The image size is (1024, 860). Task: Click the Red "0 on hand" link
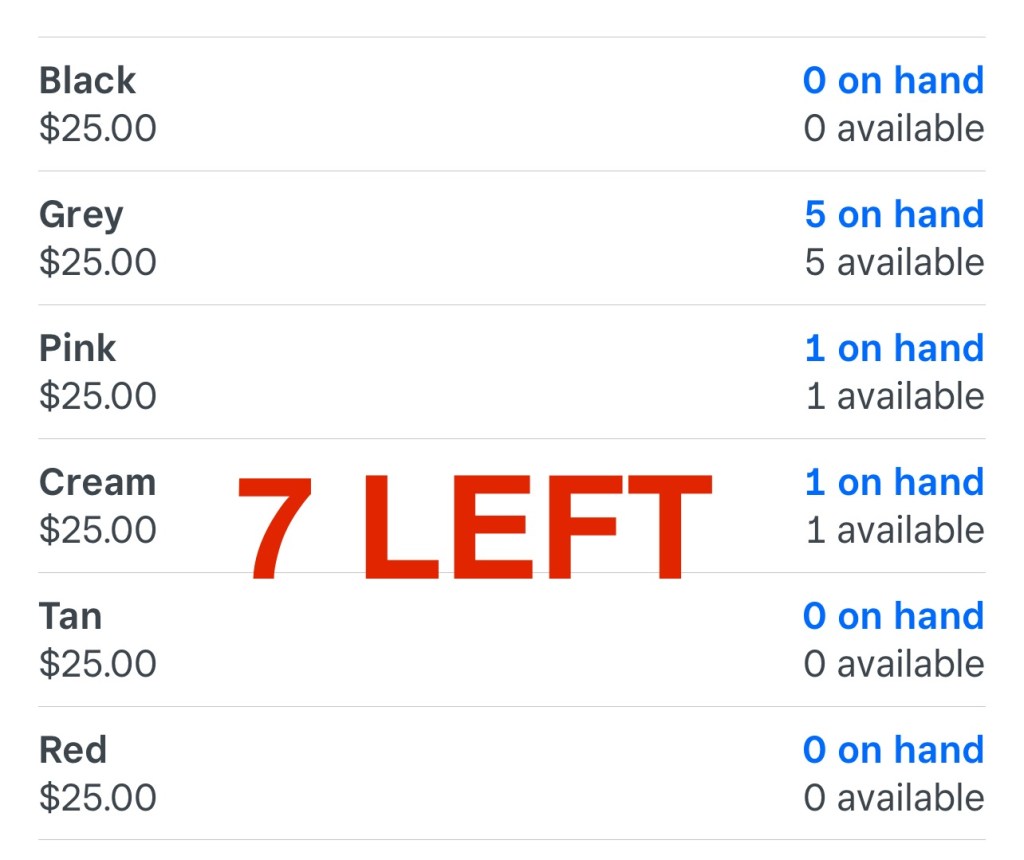tap(893, 751)
